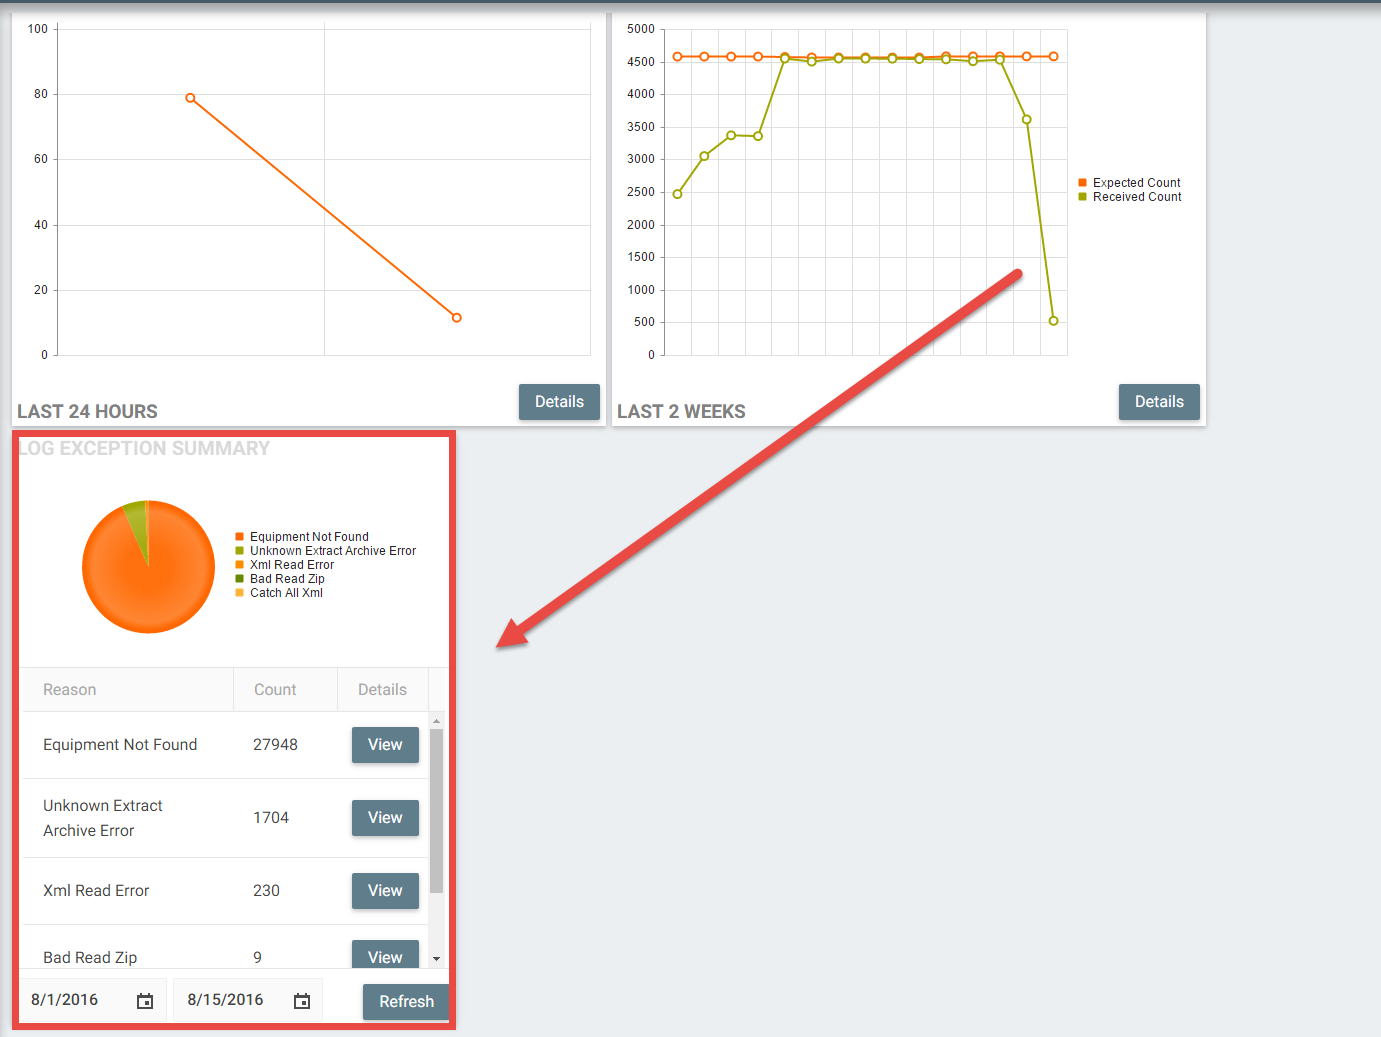Screen dimensions: 1381x1037
Task: Open the calendar picker for 8/1/2016
Action: click(145, 1001)
